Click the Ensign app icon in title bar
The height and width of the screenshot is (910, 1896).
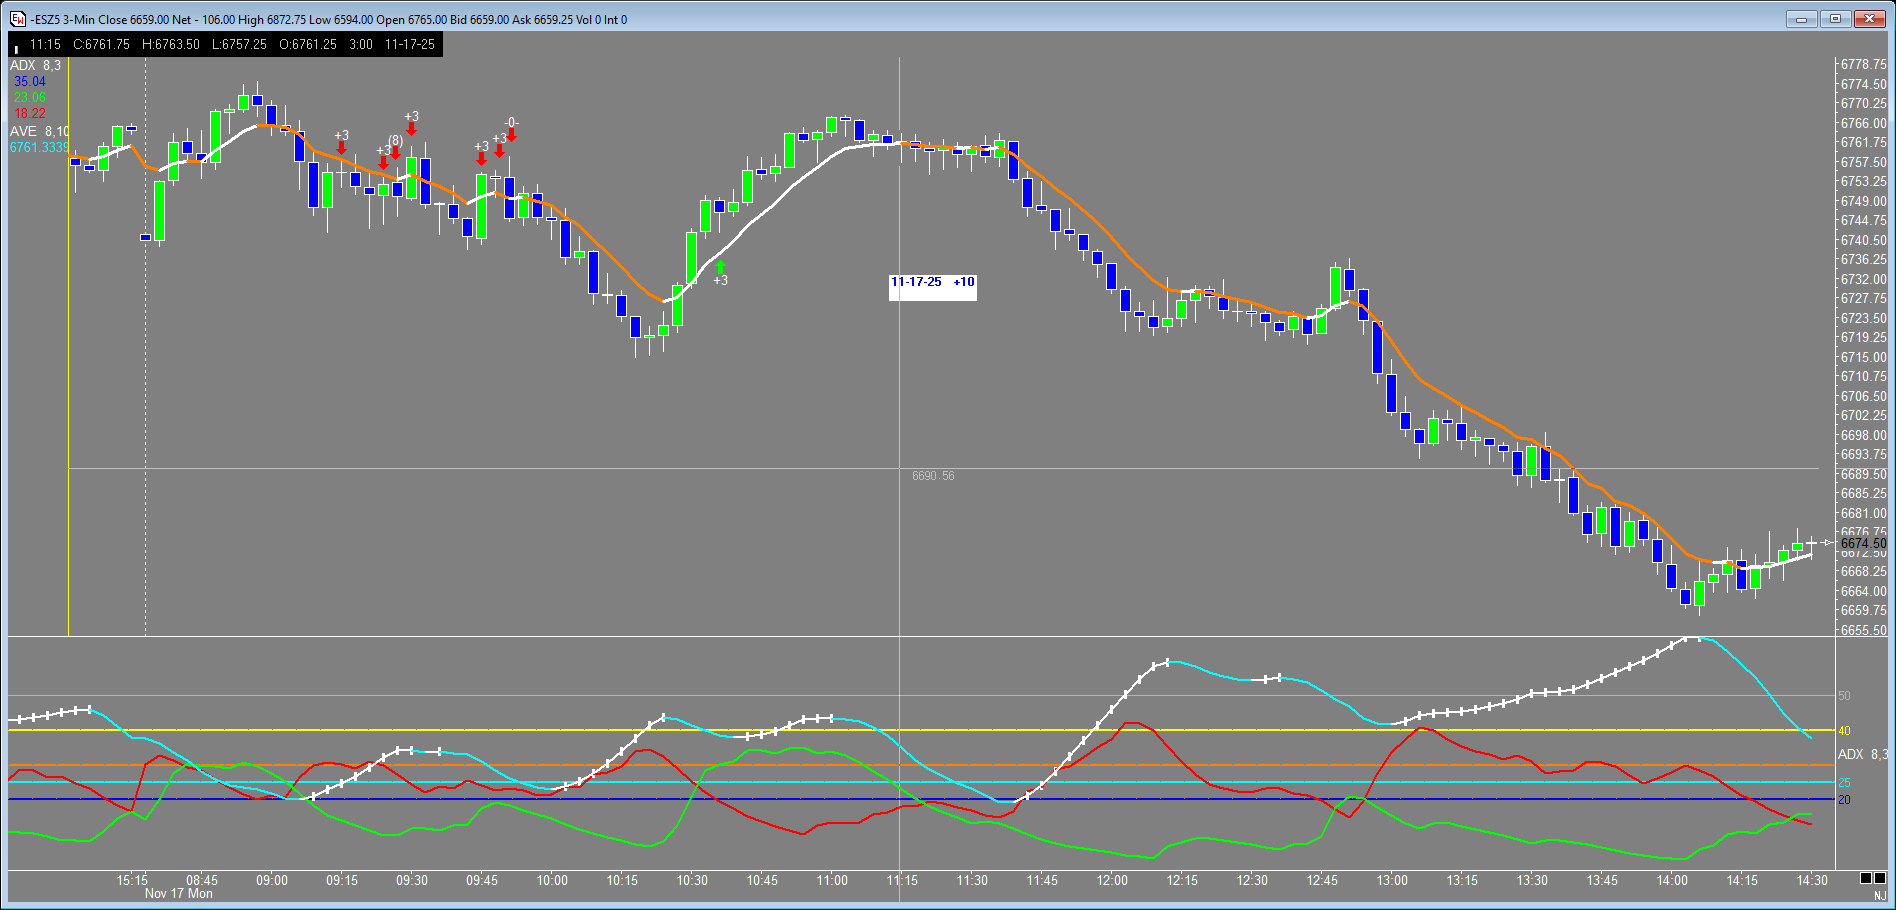pyautogui.click(x=17, y=19)
